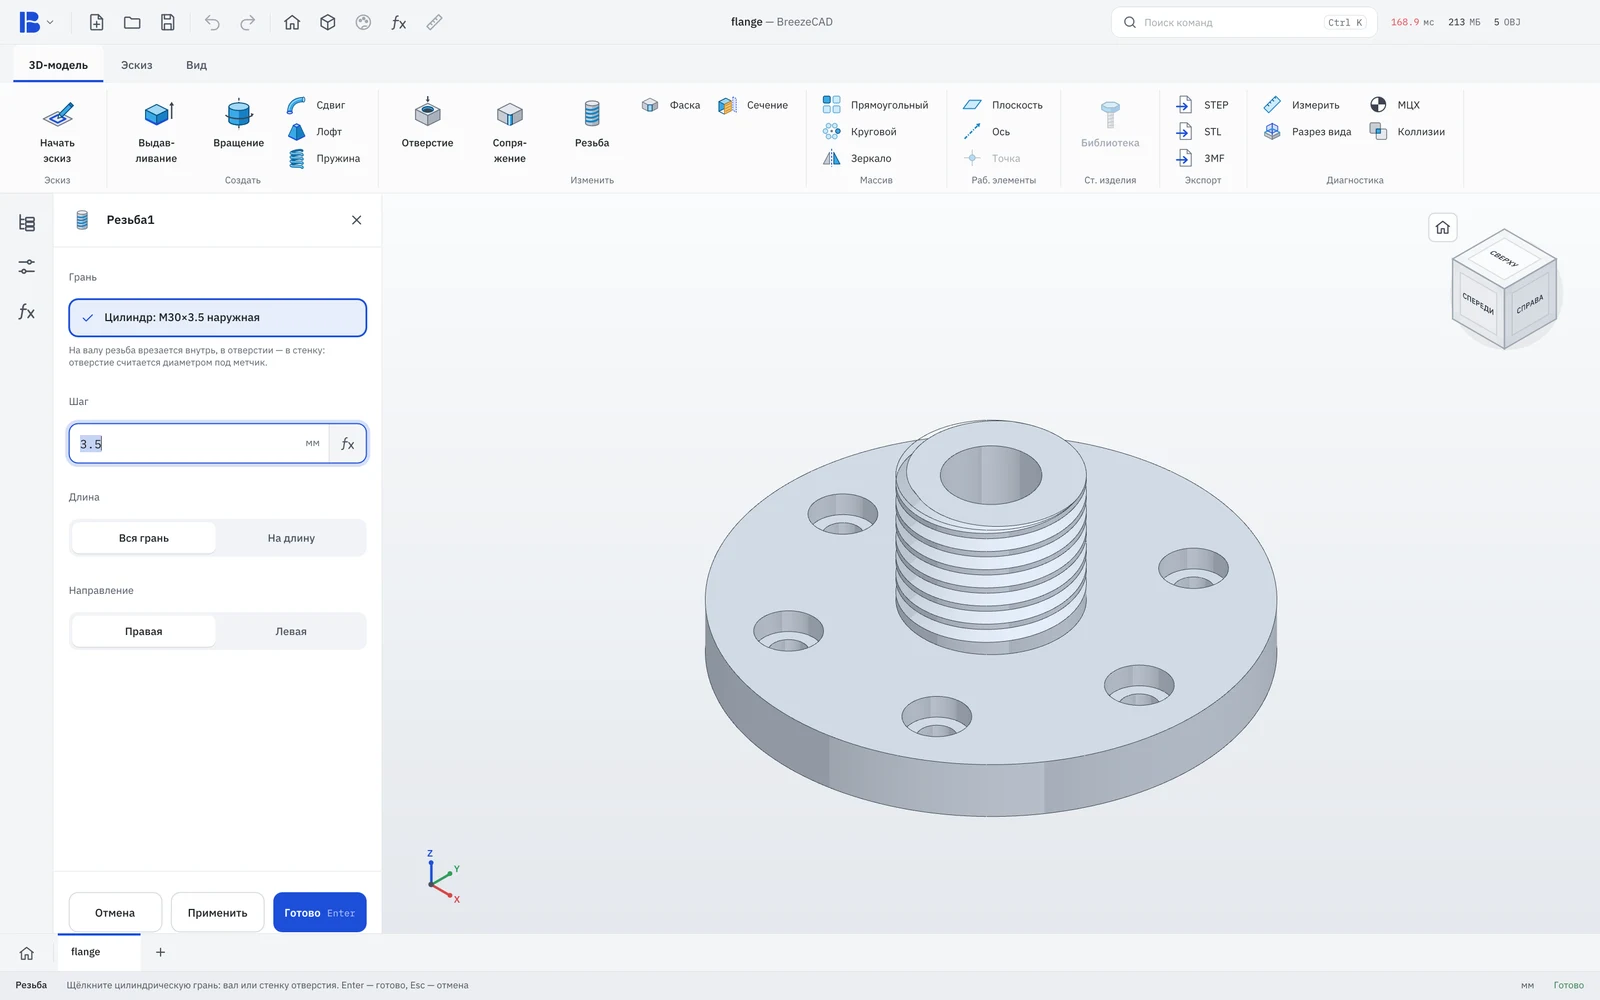Click the fx formula button beside Шаг field

point(348,444)
